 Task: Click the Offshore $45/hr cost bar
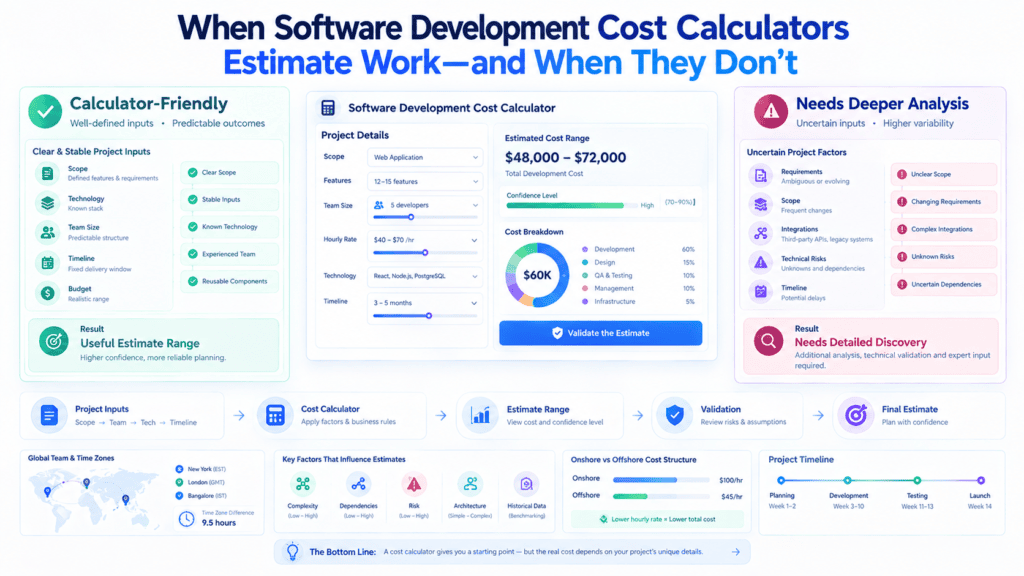[x=661, y=496]
